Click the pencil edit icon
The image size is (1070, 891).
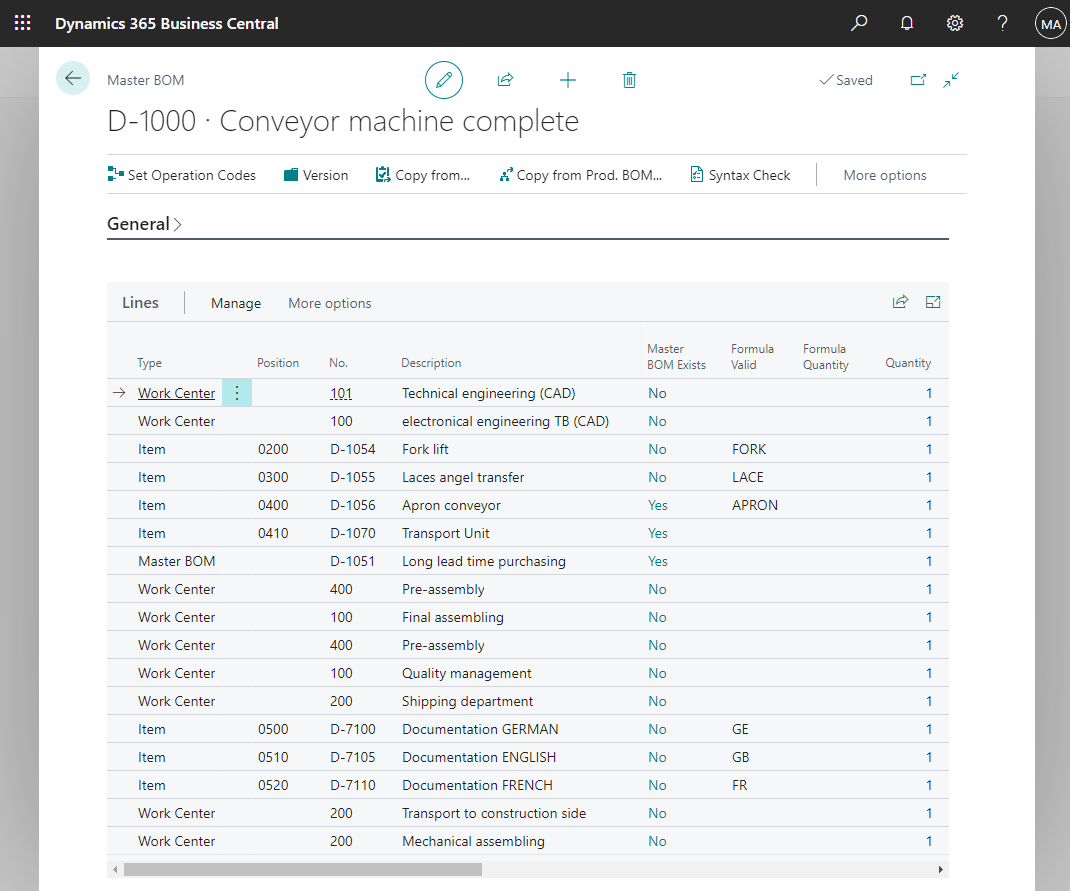(444, 80)
